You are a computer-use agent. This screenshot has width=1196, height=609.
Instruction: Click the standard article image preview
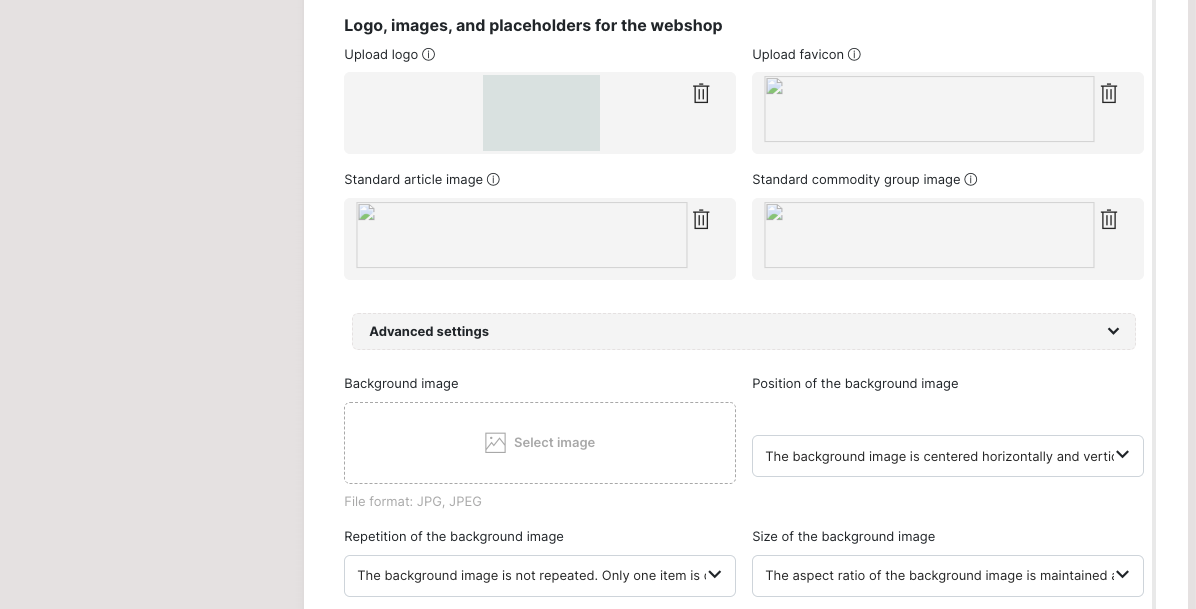pyautogui.click(x=521, y=235)
